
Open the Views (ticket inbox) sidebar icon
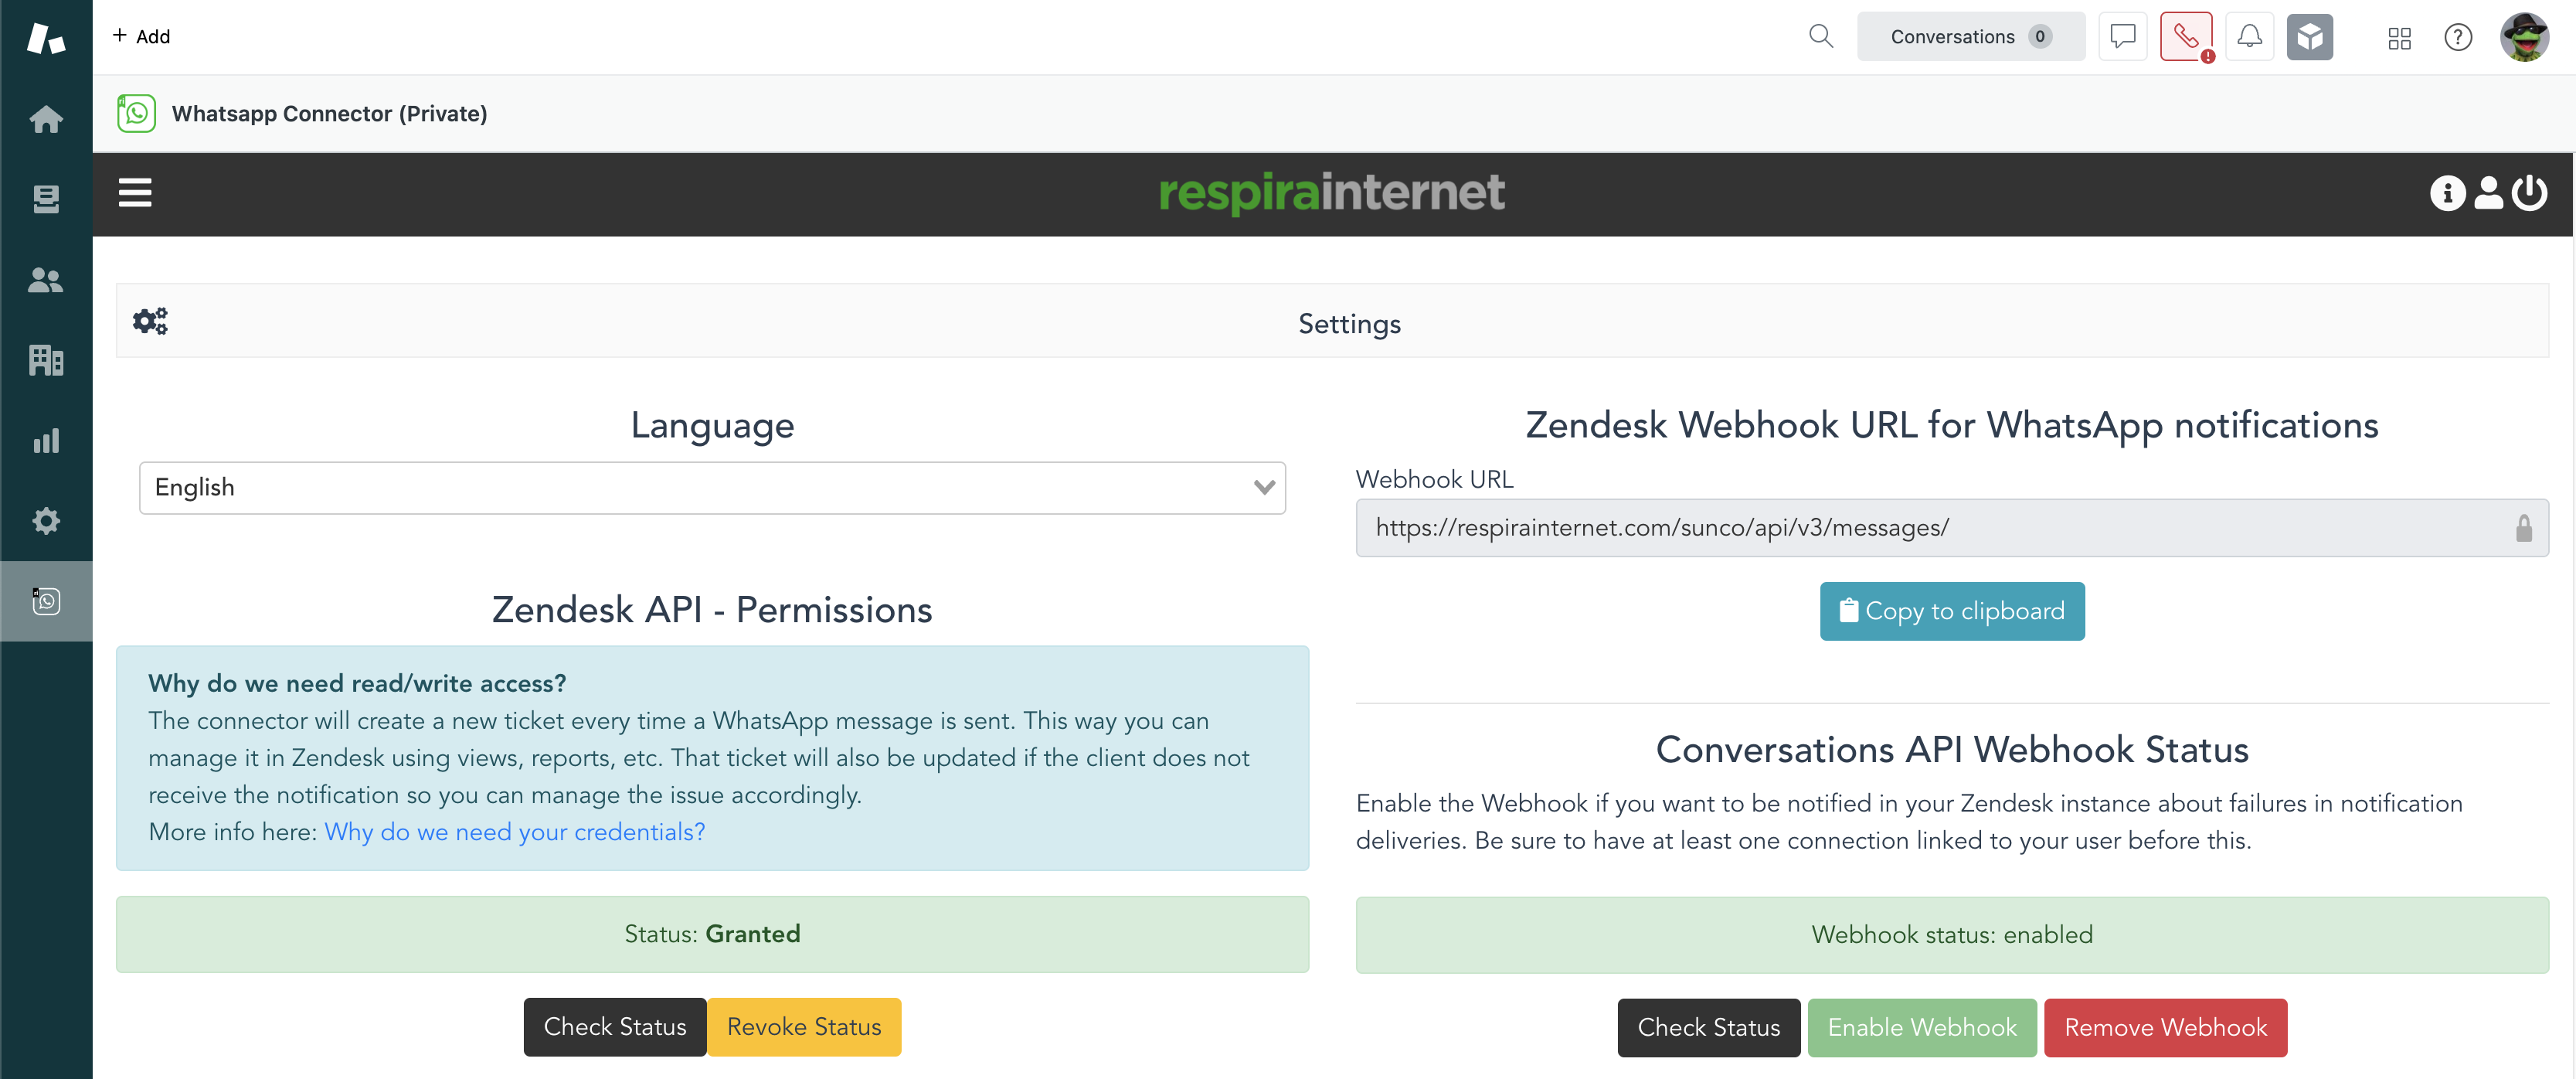point(46,199)
